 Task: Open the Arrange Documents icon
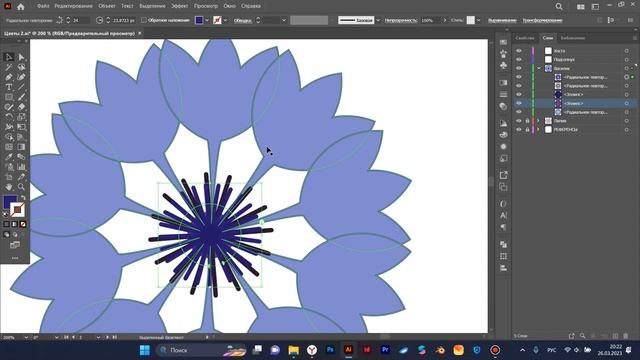pyautogui.click(x=580, y=7)
